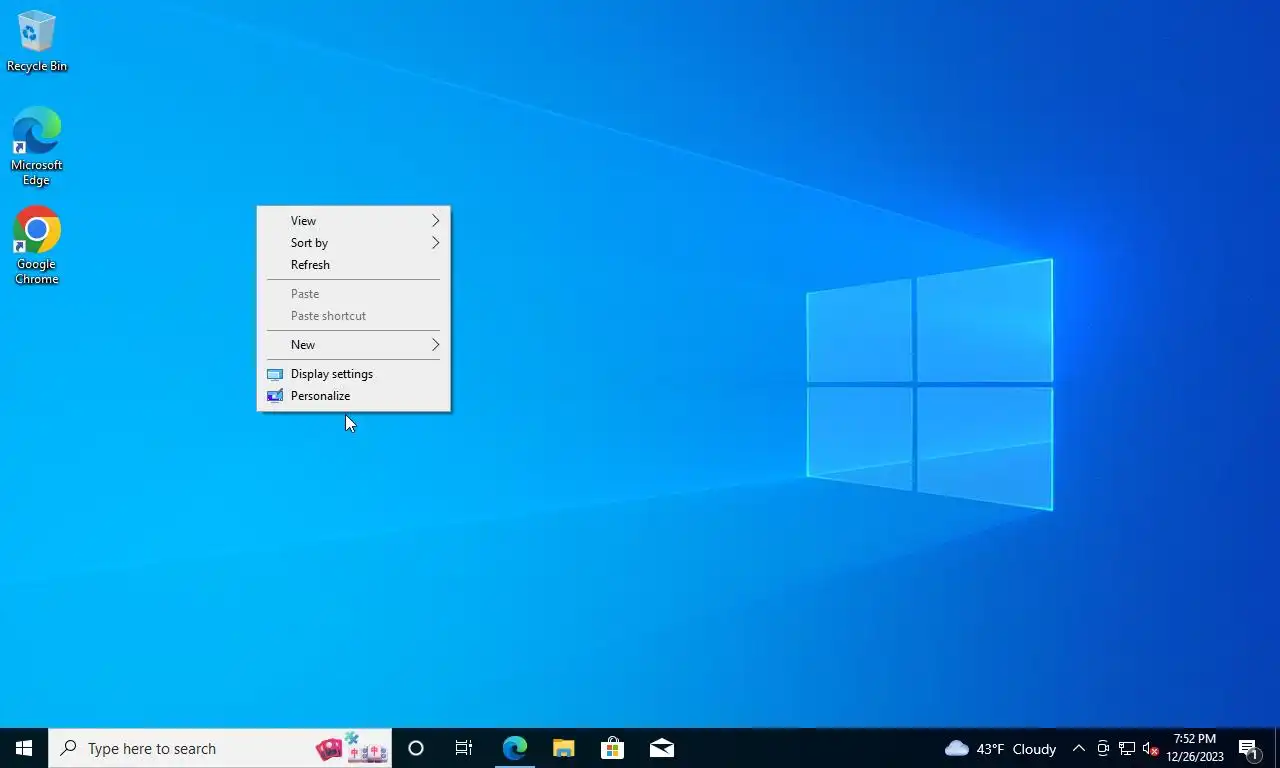This screenshot has width=1280, height=768.
Task: Open the Mail app from the taskbar
Action: point(661,748)
